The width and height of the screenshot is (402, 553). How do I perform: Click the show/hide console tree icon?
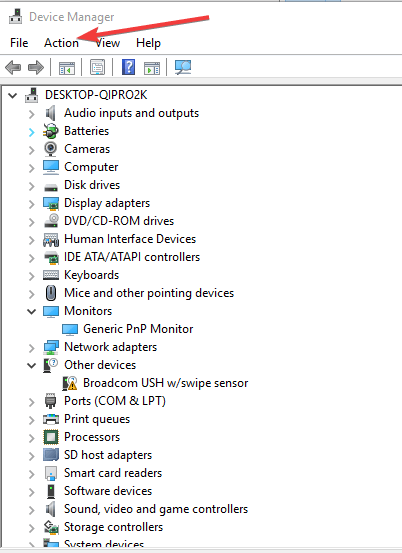coord(67,68)
